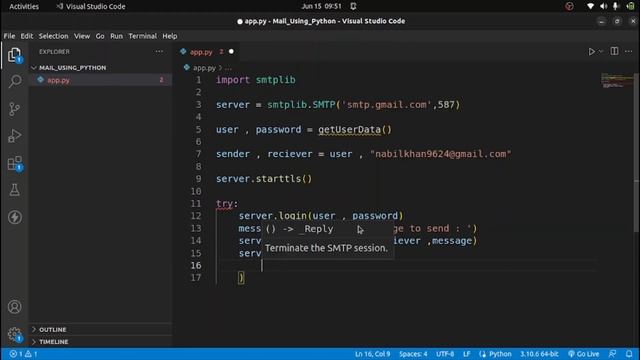Open the Testing flask icon

(15, 190)
